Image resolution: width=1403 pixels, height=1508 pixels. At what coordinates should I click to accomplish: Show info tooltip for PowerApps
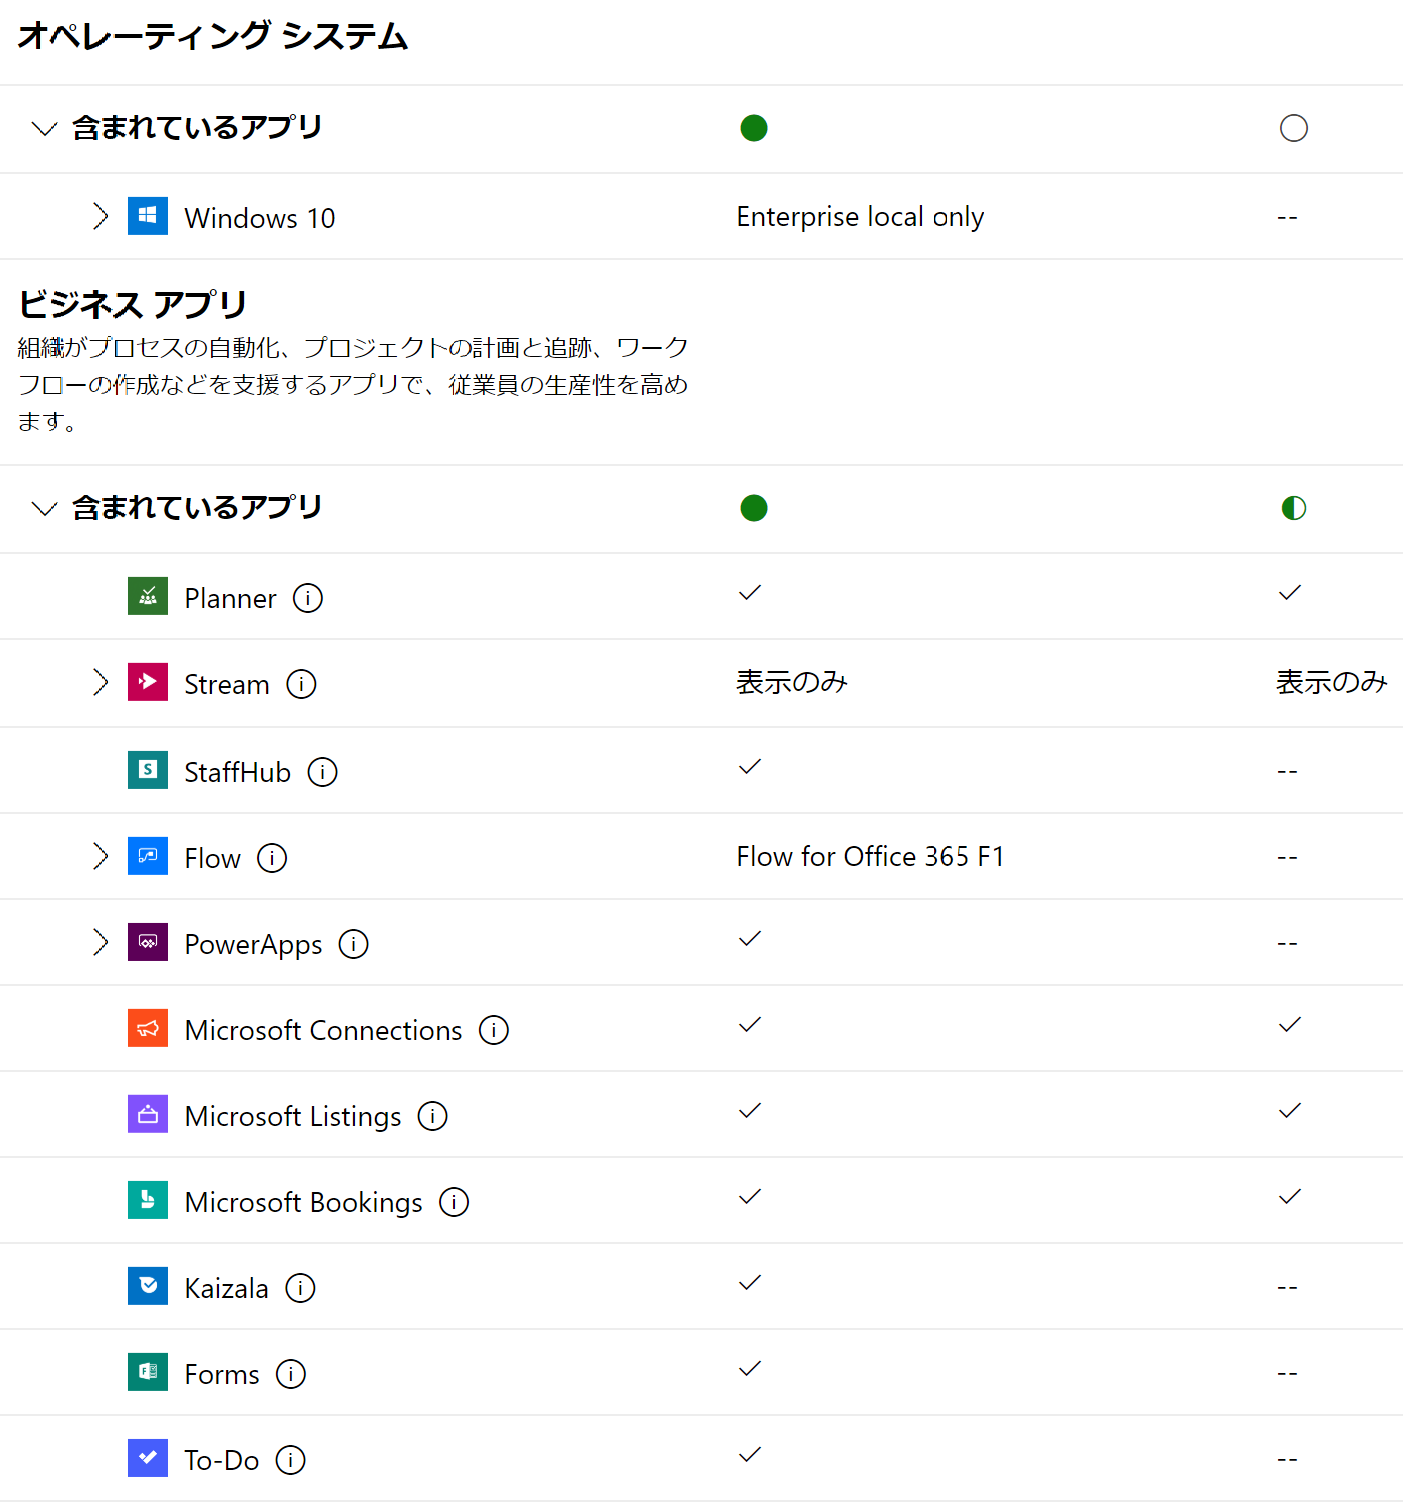pyautogui.click(x=353, y=944)
